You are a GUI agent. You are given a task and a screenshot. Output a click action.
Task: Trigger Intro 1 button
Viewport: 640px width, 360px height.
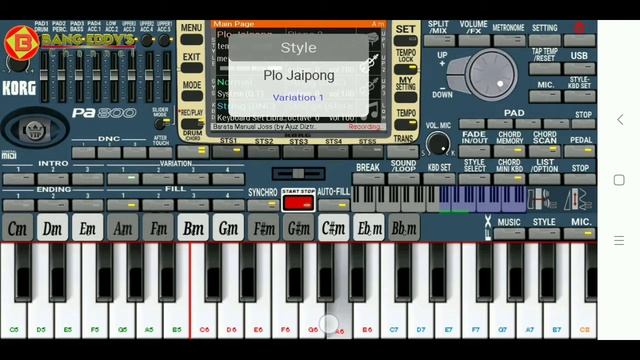[18, 178]
